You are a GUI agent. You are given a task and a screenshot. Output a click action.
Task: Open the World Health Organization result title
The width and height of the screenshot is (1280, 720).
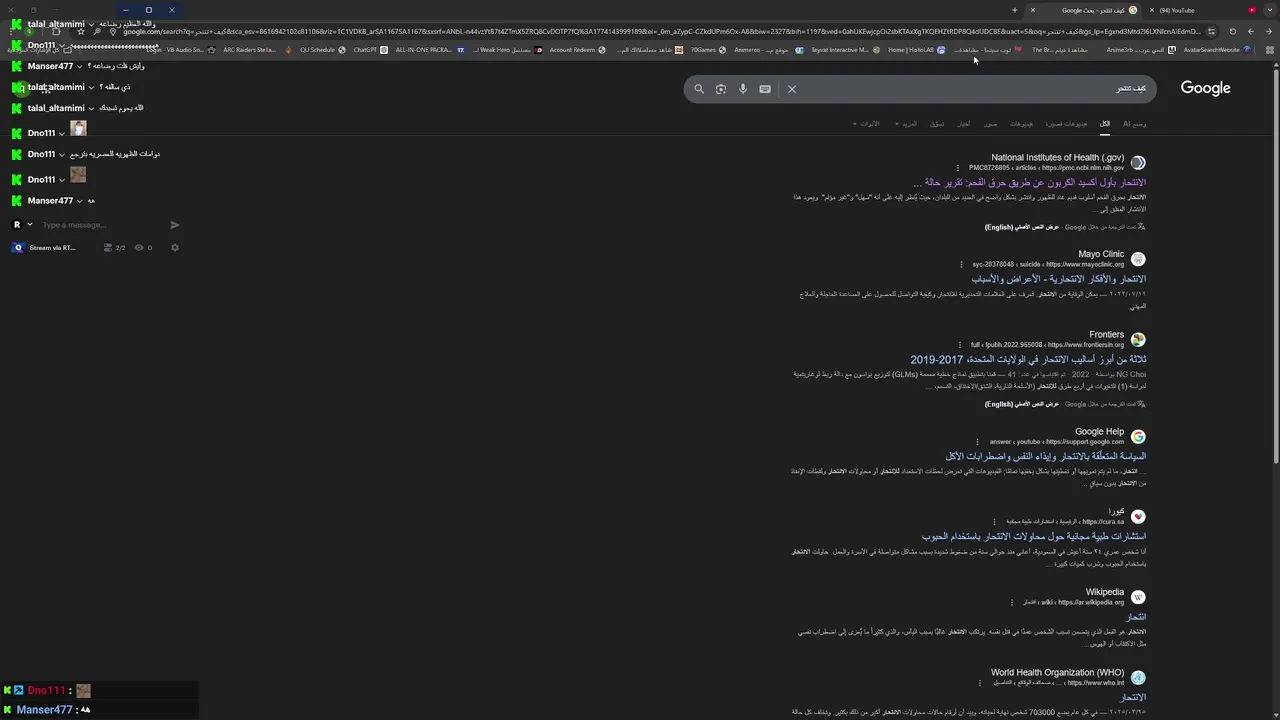point(1133,698)
